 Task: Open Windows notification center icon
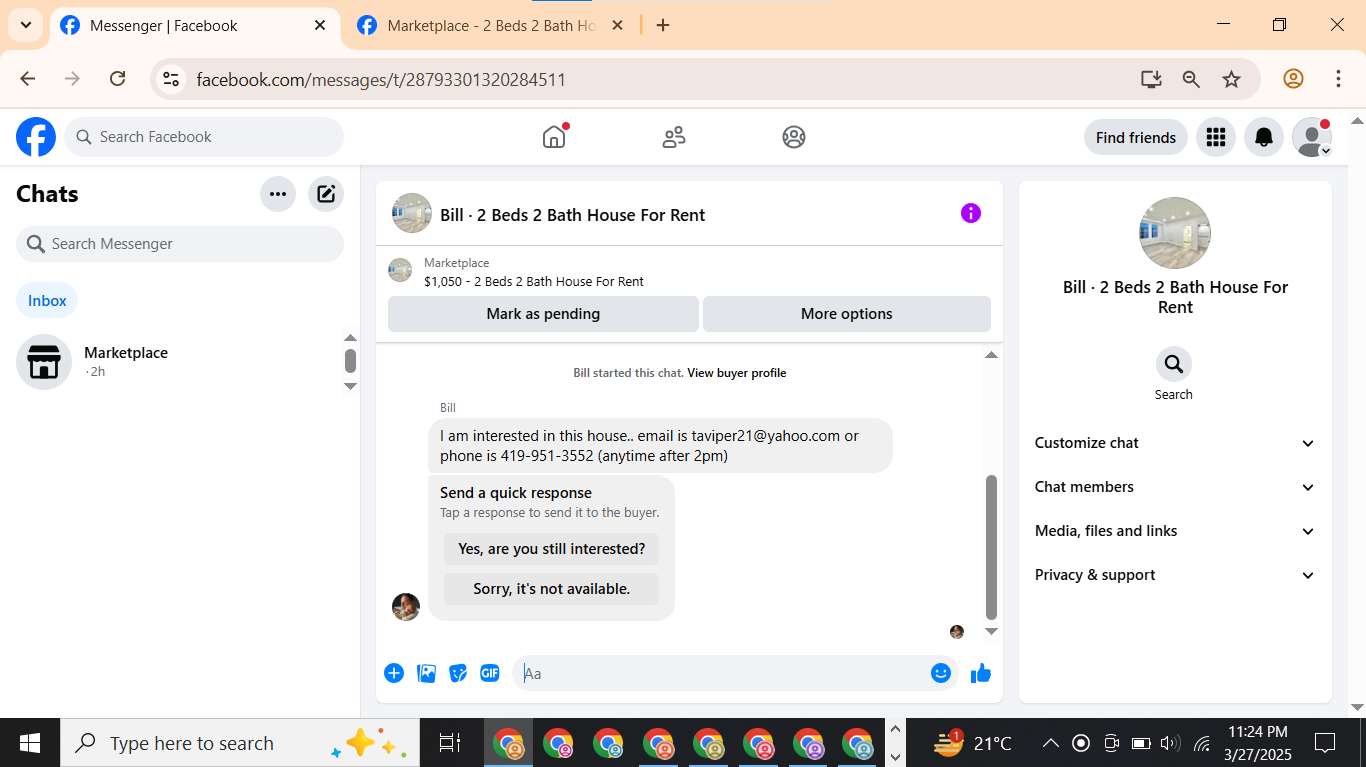[x=1325, y=743]
